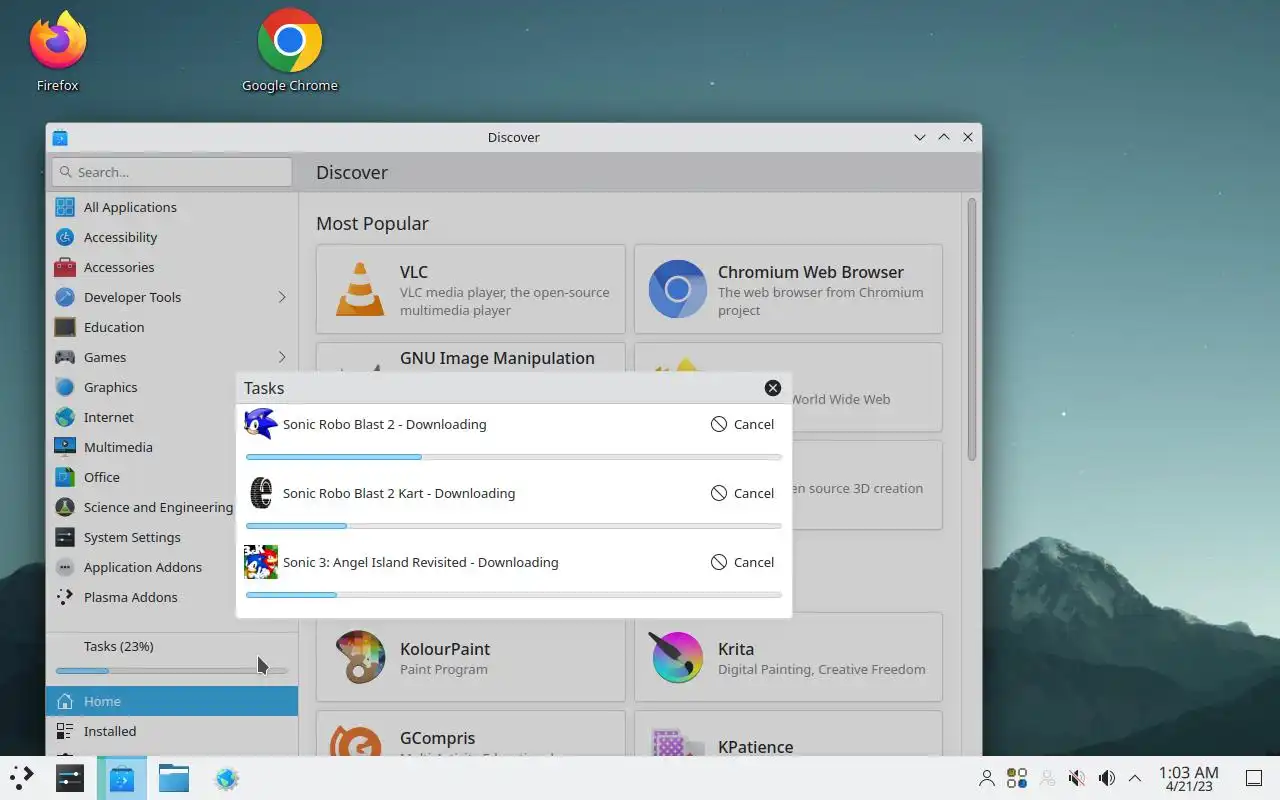Click the show desktop button in the taskbar
The height and width of the screenshot is (800, 1280).
click(x=1253, y=778)
